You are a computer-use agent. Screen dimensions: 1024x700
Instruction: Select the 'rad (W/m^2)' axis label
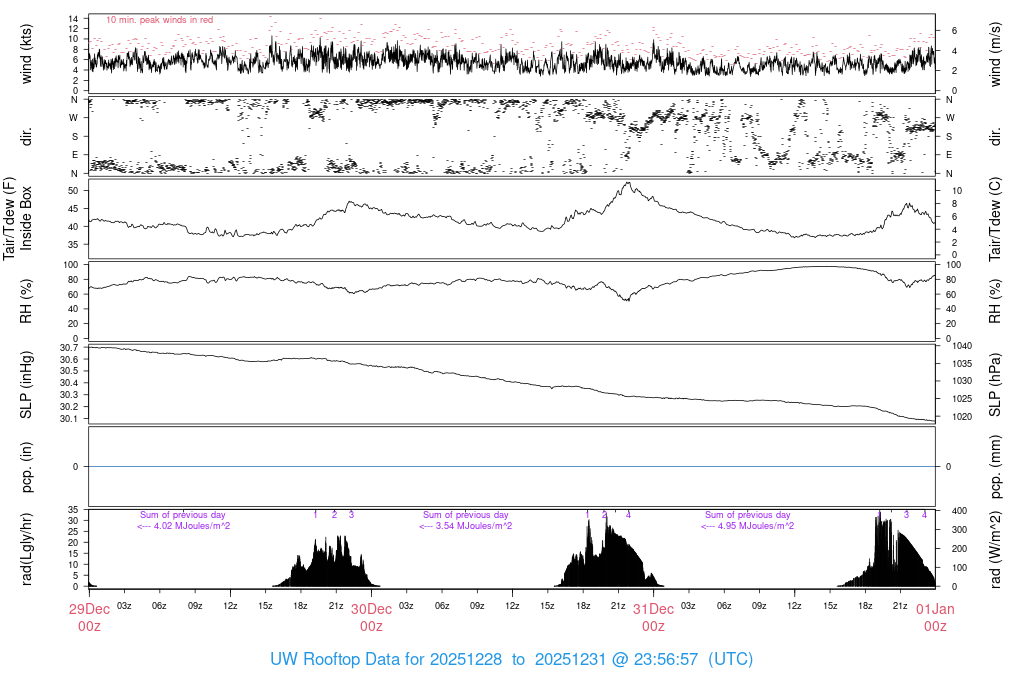coord(995,549)
